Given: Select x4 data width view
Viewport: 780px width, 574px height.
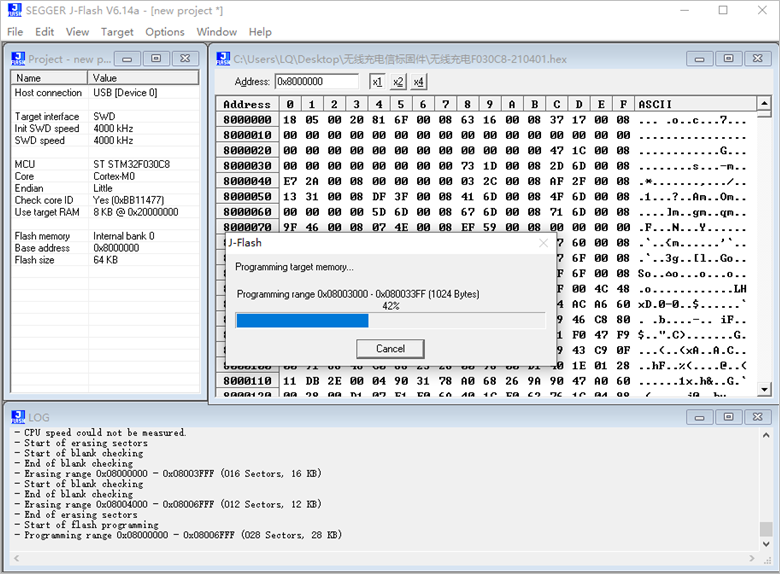Looking at the screenshot, I should pos(419,82).
